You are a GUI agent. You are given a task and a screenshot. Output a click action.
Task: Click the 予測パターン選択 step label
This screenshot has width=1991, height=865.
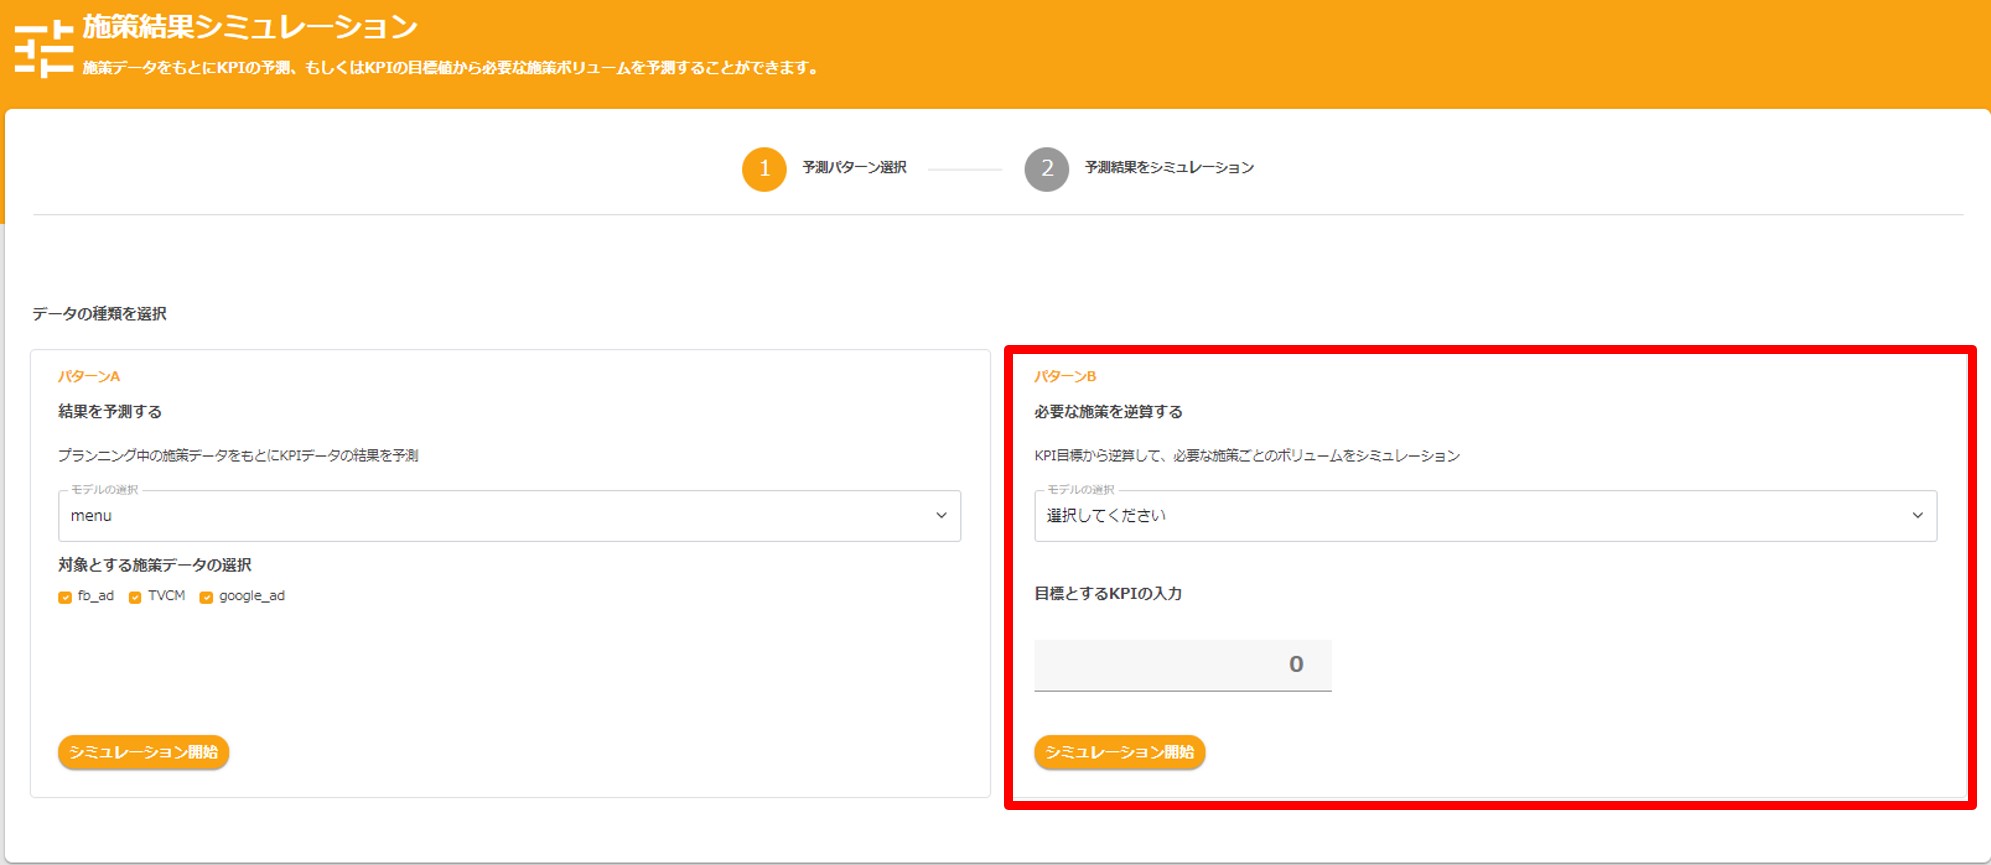pos(854,167)
